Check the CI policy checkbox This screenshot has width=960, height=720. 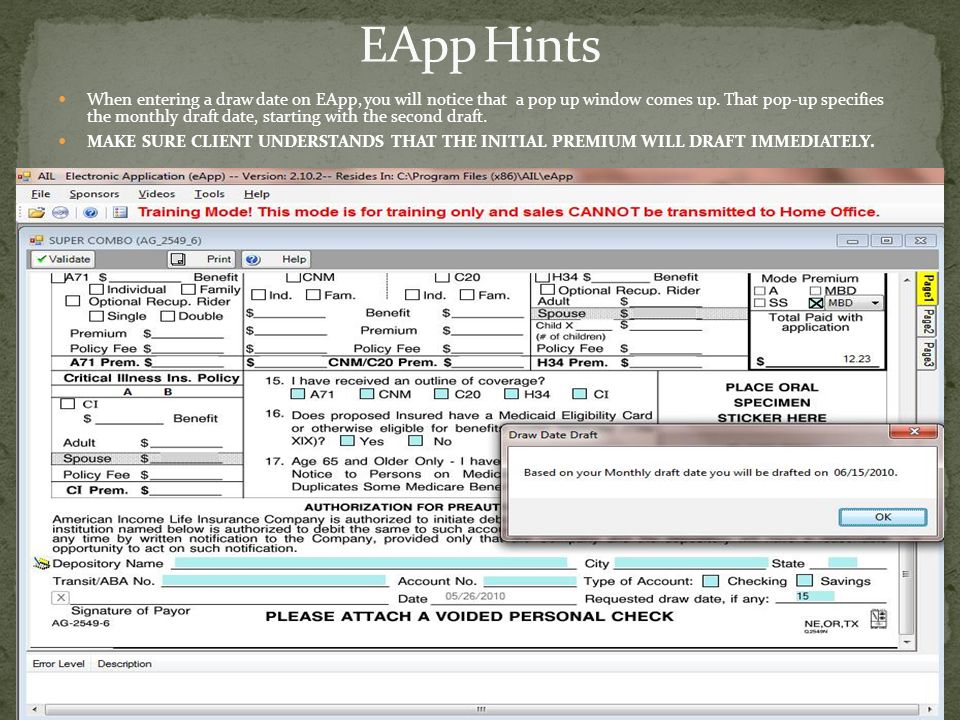click(68, 404)
